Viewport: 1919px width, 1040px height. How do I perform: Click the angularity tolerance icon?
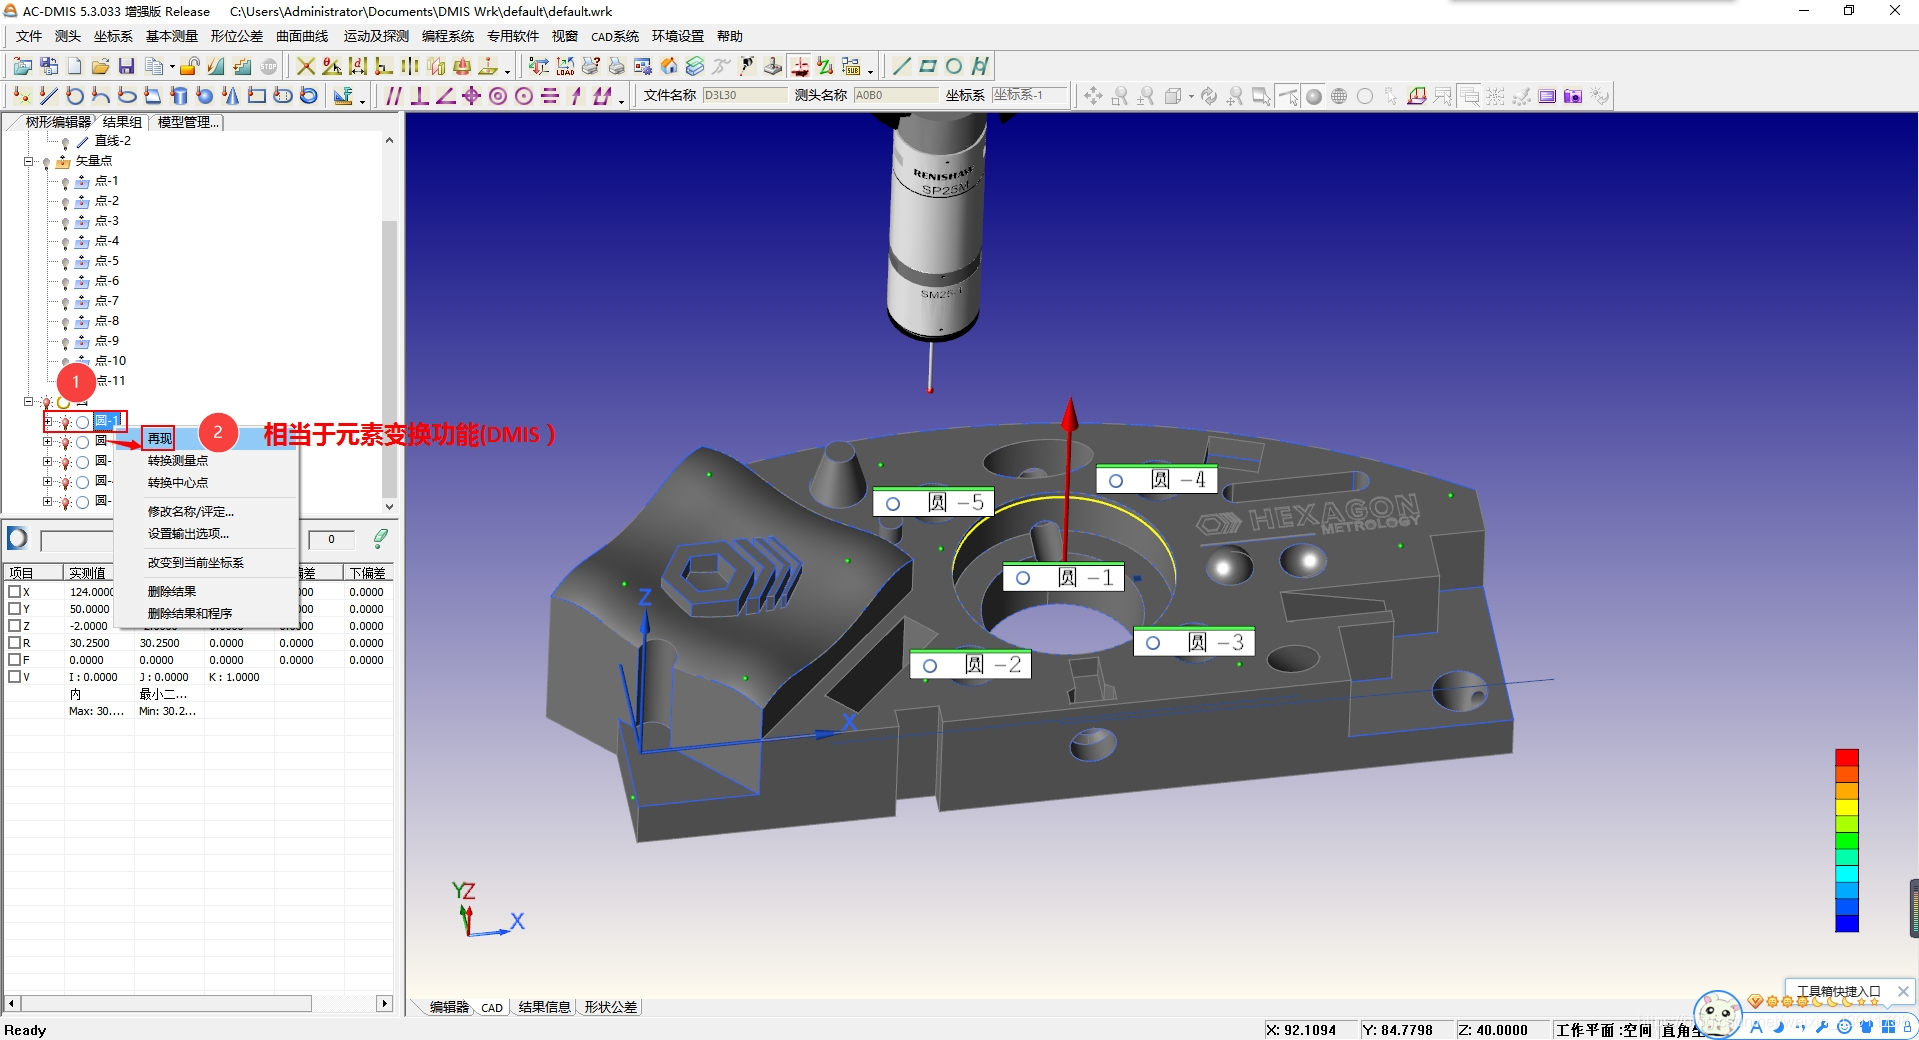click(x=446, y=96)
